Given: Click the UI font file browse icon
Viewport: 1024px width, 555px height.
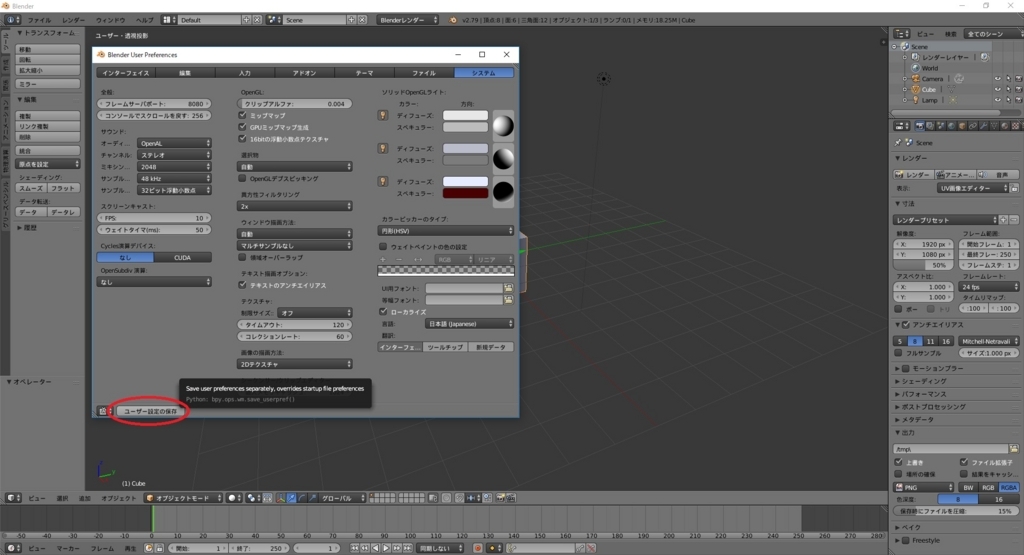Looking at the screenshot, I should pyautogui.click(x=508, y=288).
